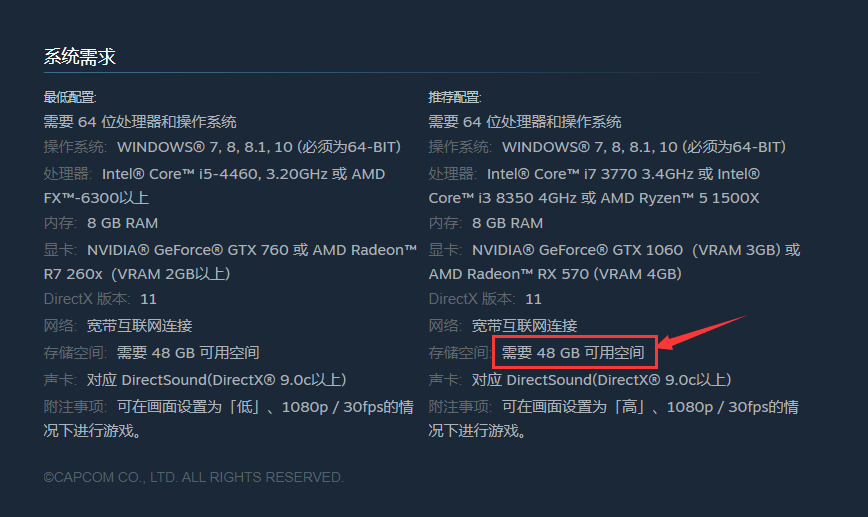This screenshot has height=517, width=868.
Task: Select the 最低配置 label
Action: (70, 97)
